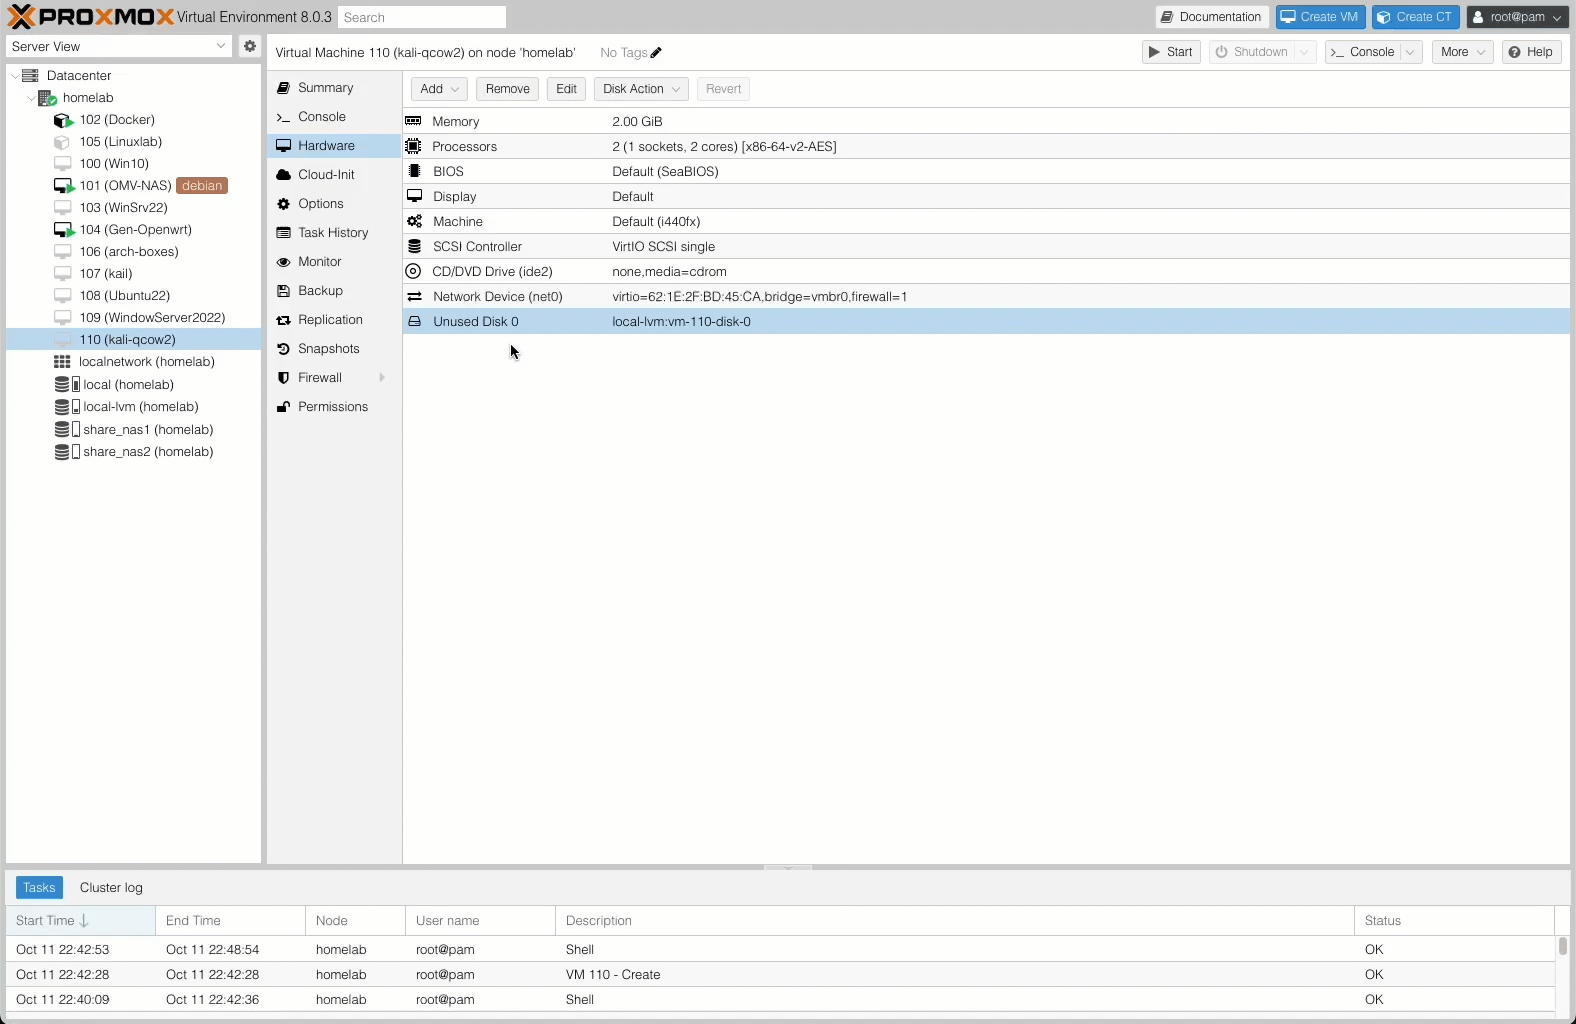Click the debian tag on 101 (OMV-NAS)
This screenshot has height=1024, width=1576.
[202, 186]
